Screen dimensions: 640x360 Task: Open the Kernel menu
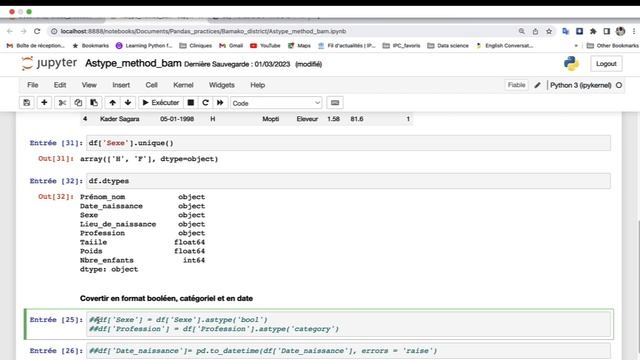(x=183, y=85)
